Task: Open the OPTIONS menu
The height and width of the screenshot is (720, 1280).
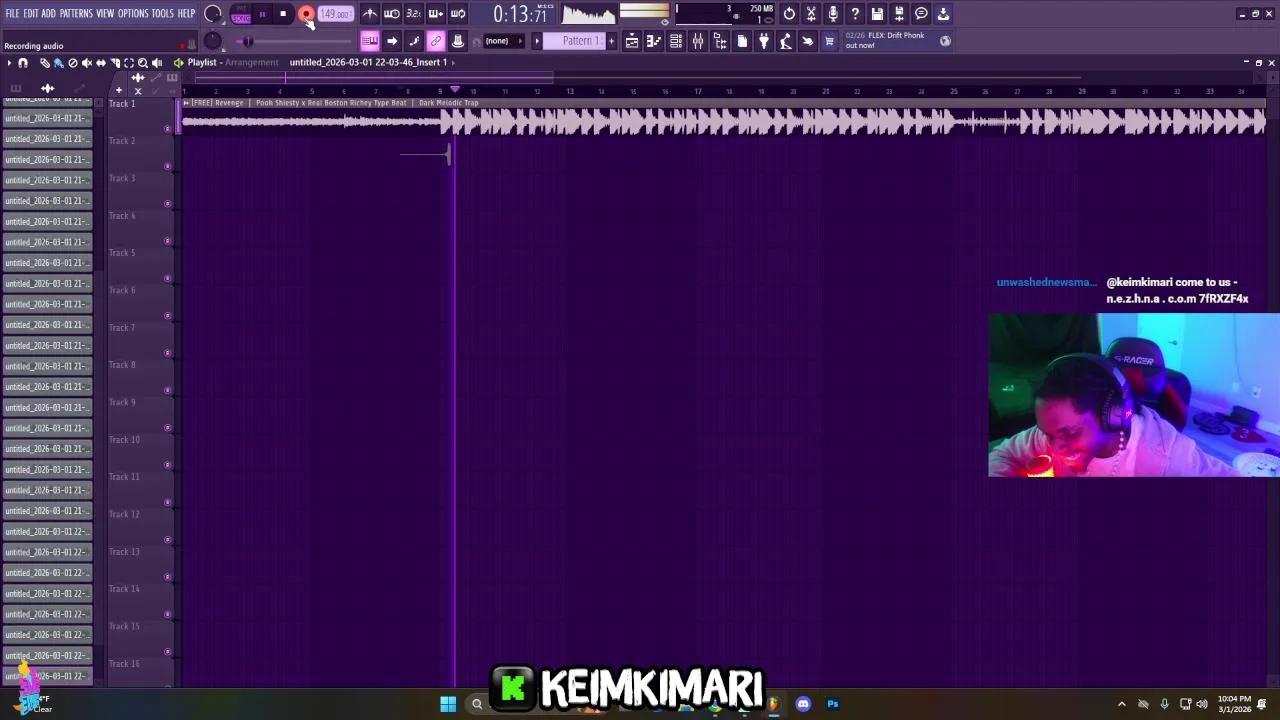Action: click(133, 14)
